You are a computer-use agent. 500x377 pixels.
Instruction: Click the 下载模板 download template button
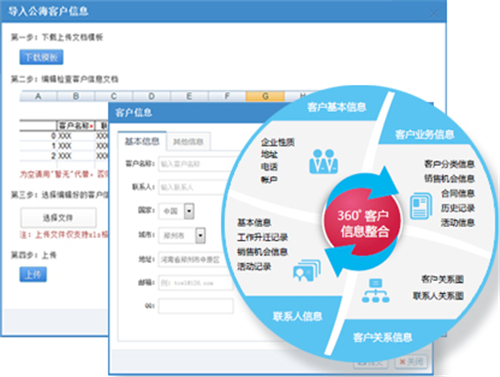(x=41, y=57)
